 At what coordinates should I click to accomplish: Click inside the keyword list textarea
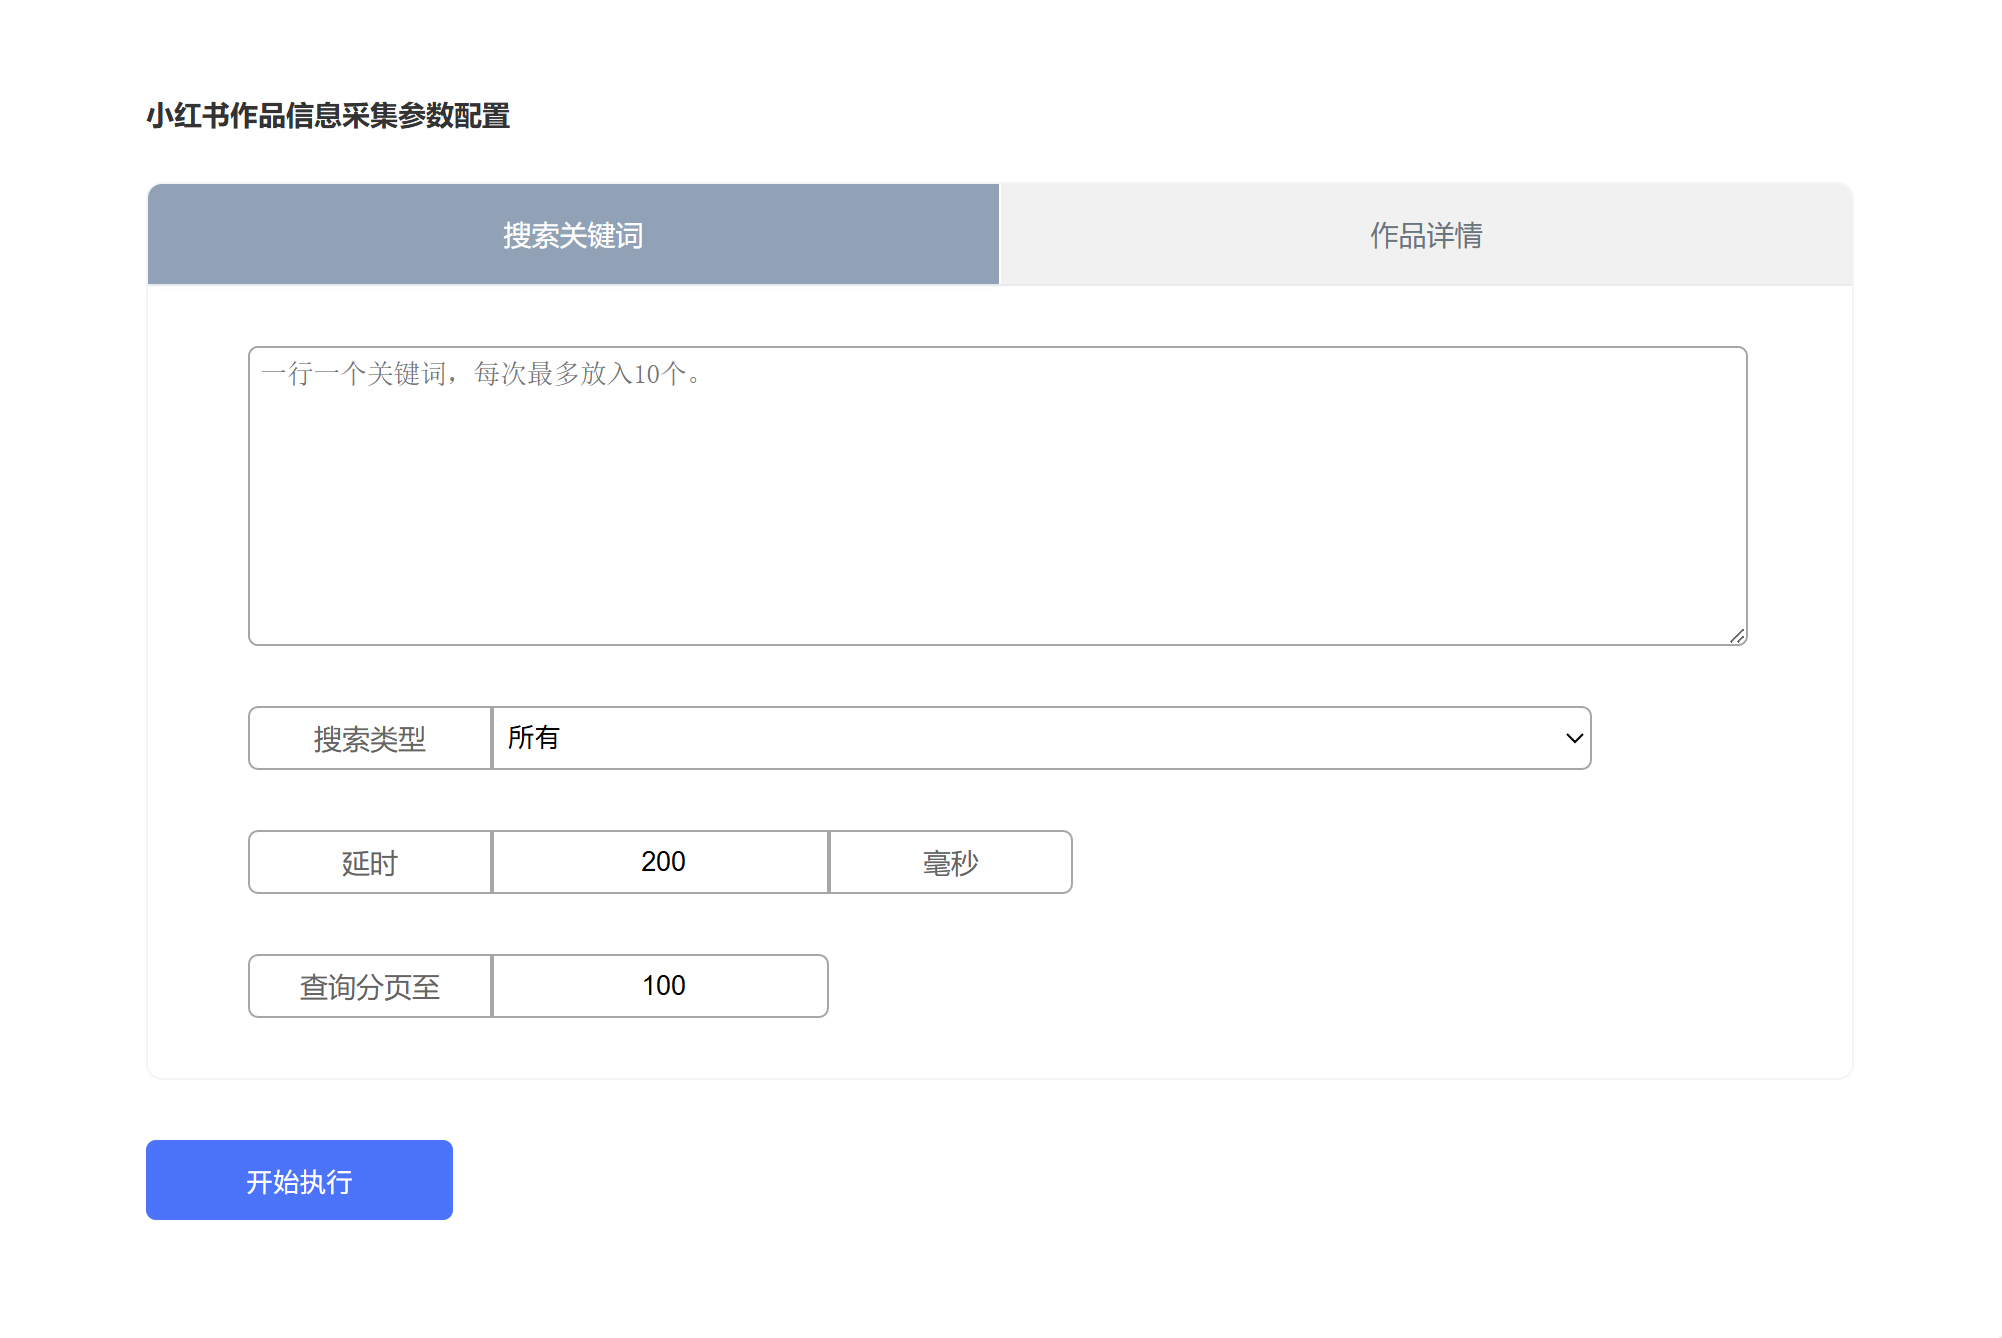(997, 510)
